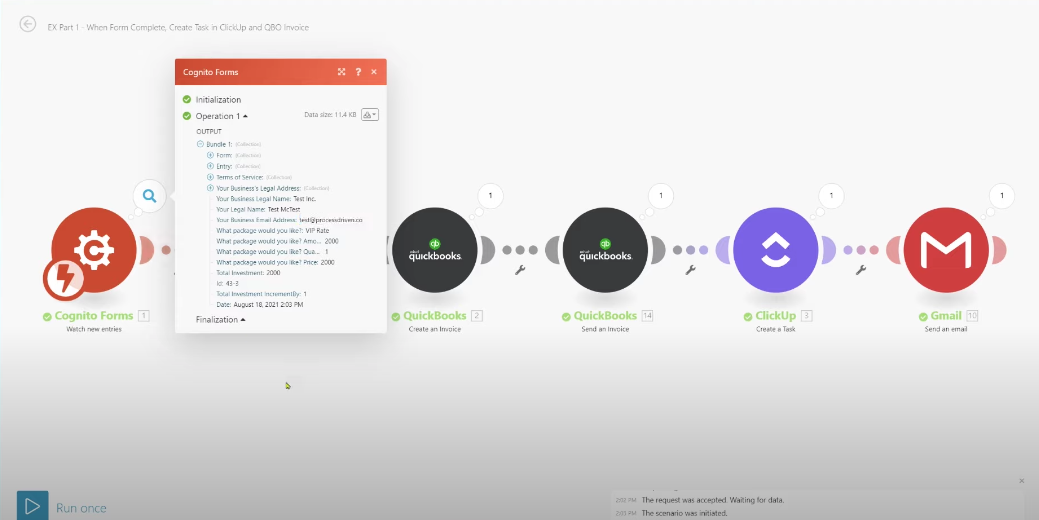Open the magnifier bubble on Cognito Forms
1039x520 pixels.
coord(150,196)
